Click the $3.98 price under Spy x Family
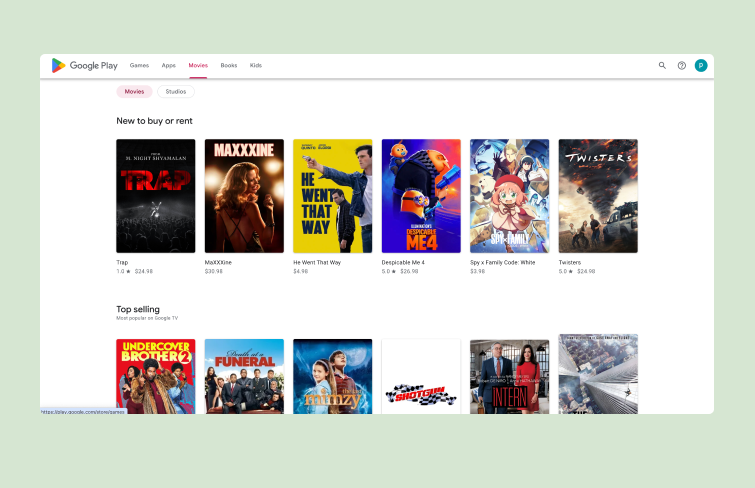Screen dimensions: 755x488 click(478, 272)
